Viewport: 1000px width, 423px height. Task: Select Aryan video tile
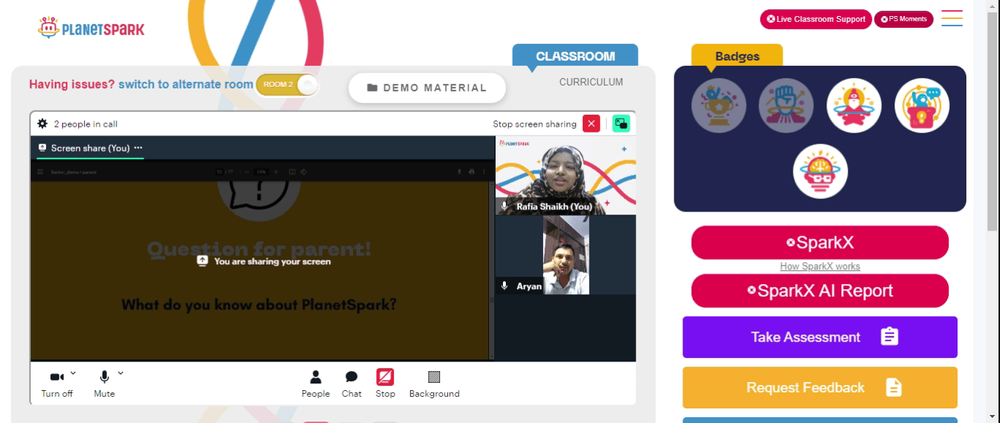[x=566, y=255]
